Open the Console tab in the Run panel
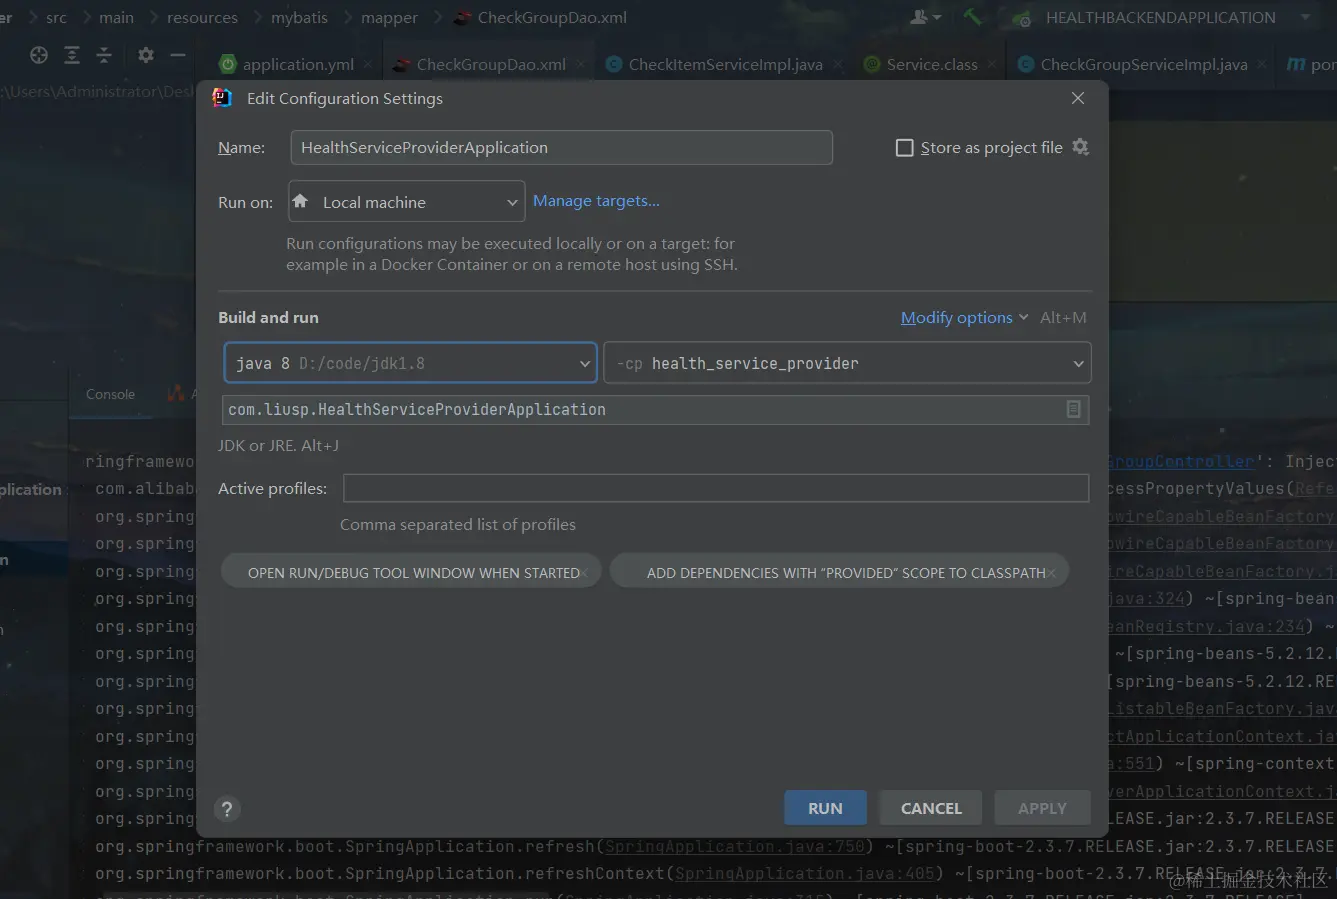Screen dimensions: 1337x899 pyautogui.click(x=110, y=394)
